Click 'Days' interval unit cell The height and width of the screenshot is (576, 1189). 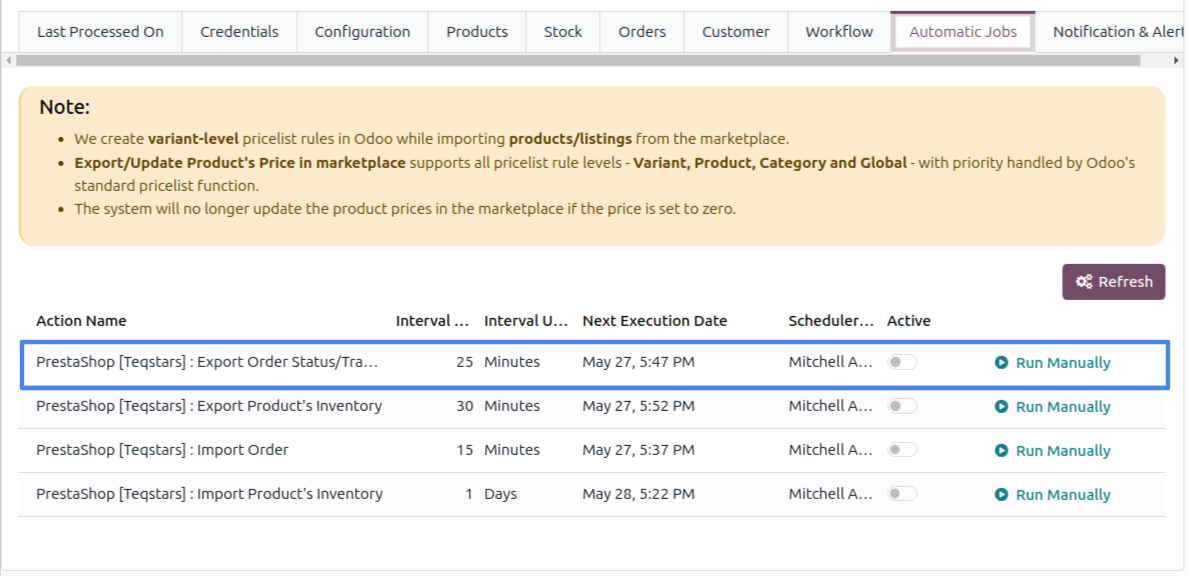(x=500, y=494)
